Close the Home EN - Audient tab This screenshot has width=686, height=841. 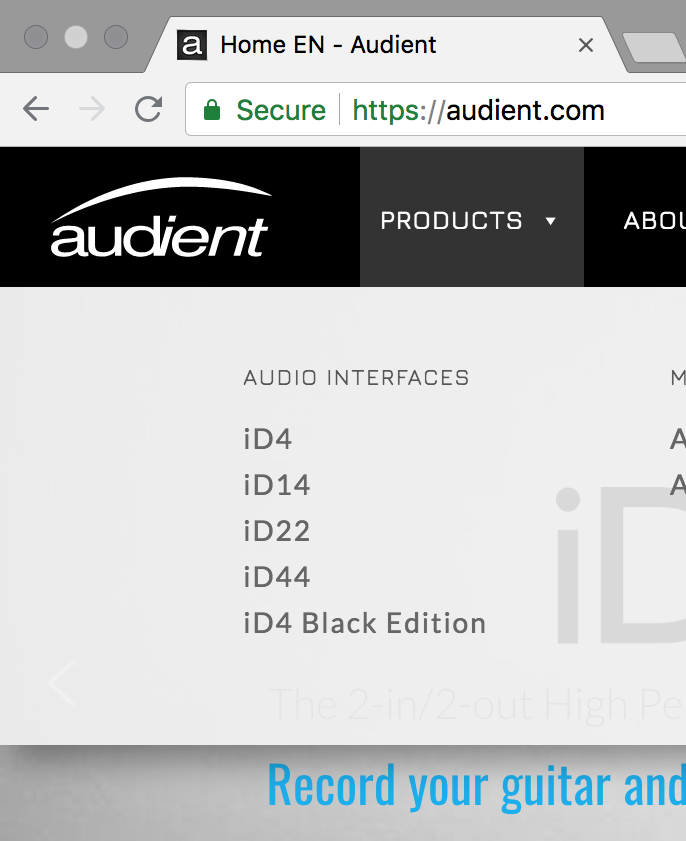coord(586,45)
